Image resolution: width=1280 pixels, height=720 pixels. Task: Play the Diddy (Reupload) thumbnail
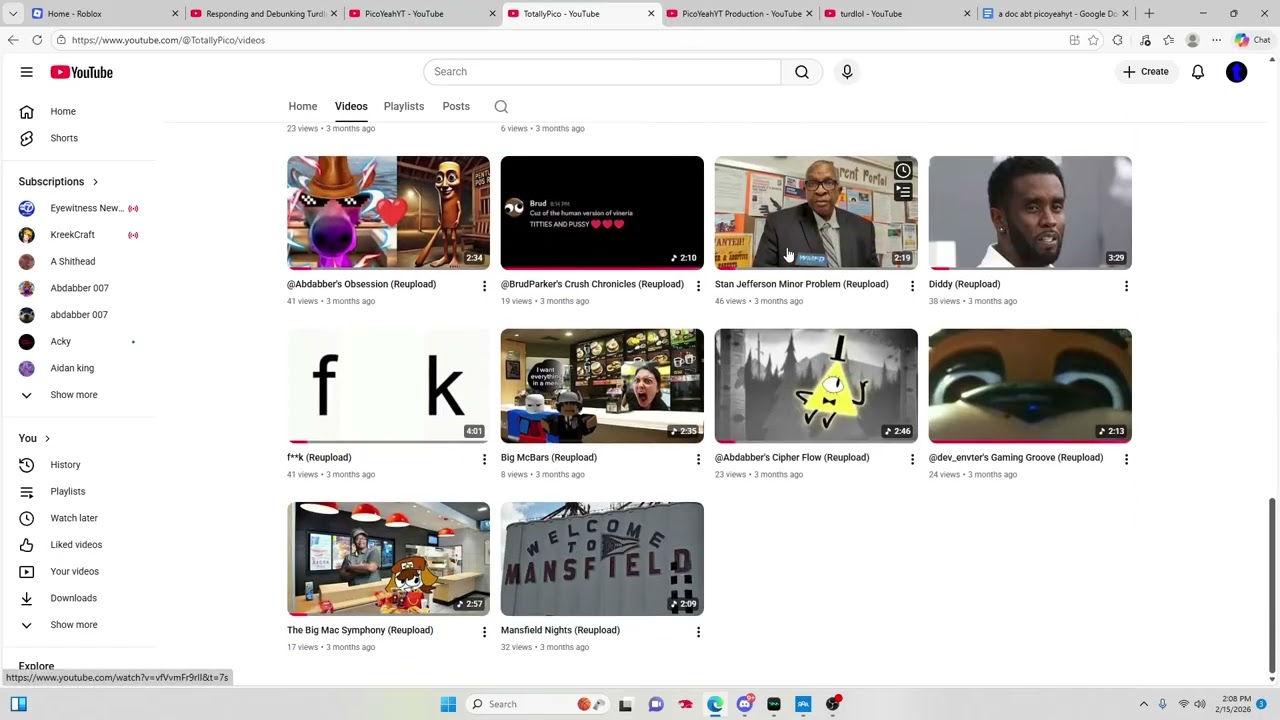coord(1030,213)
